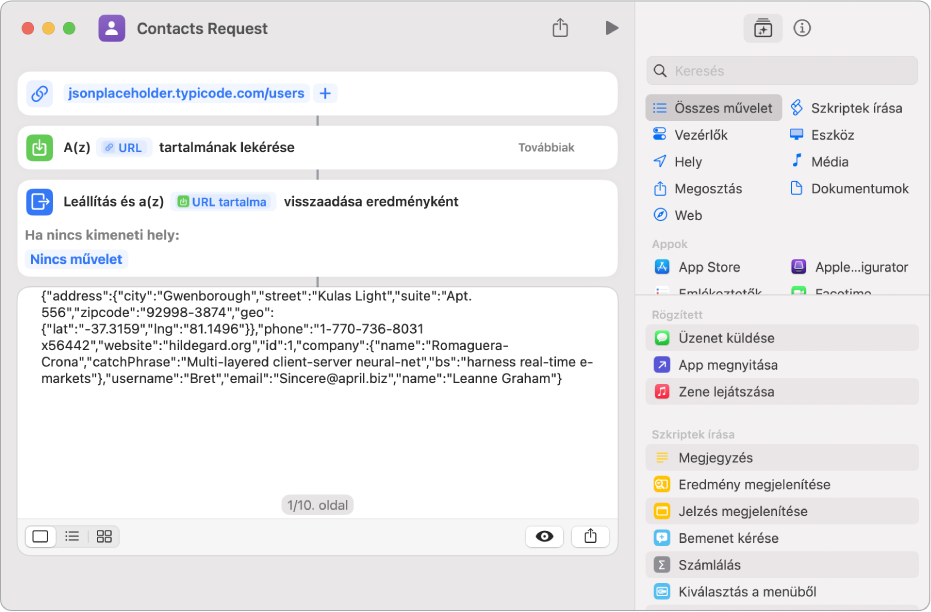Select the App Store app entry

click(x=709, y=267)
